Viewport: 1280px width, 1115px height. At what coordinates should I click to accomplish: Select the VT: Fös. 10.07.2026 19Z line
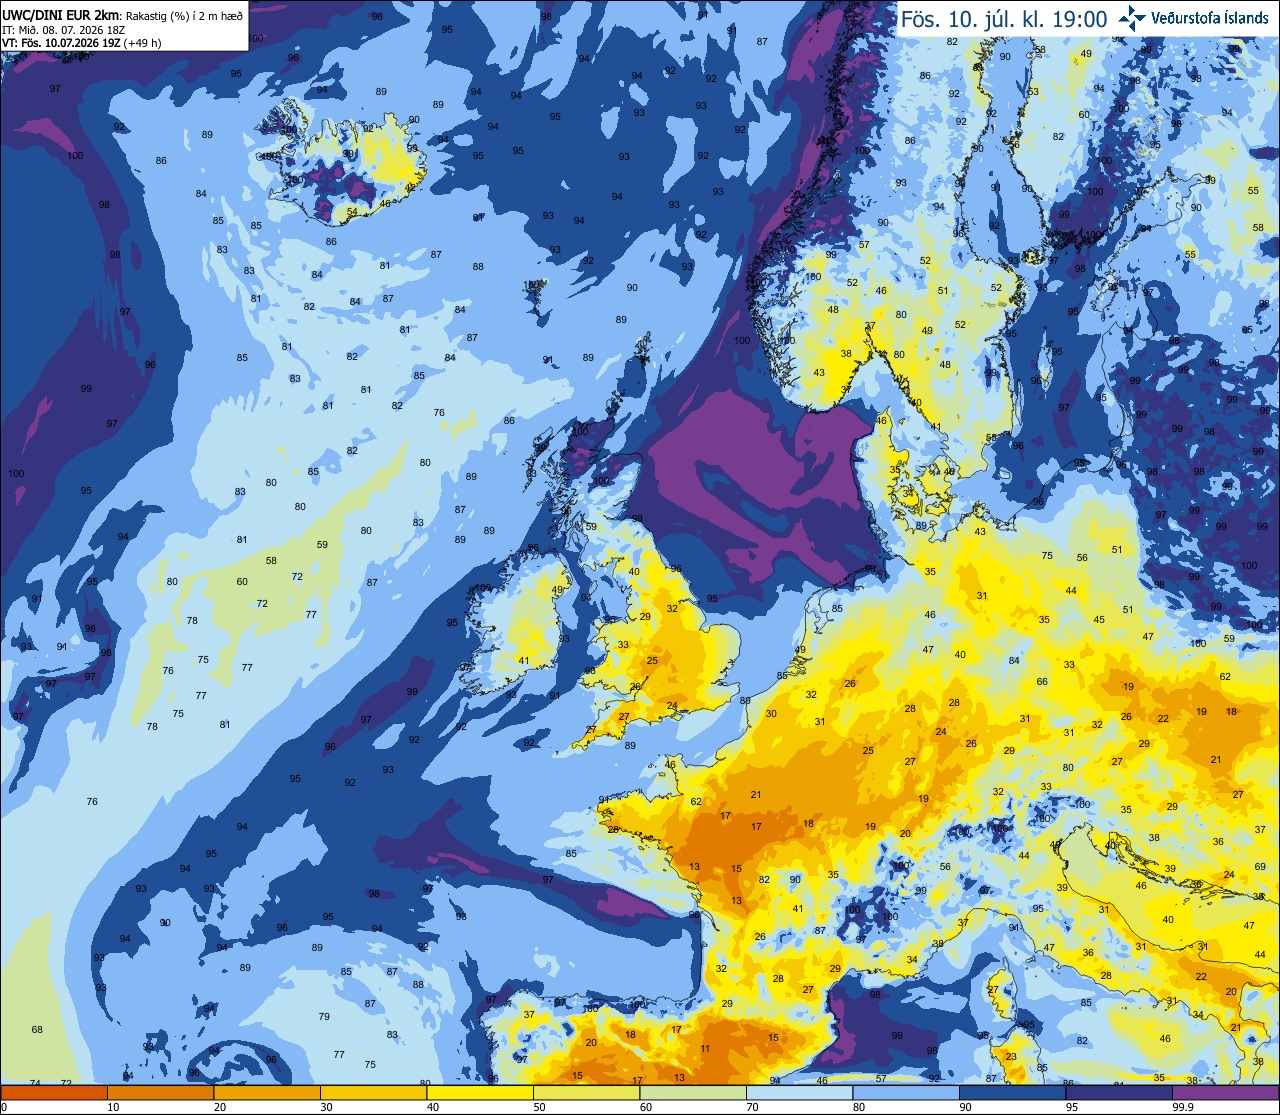[x=75, y=44]
